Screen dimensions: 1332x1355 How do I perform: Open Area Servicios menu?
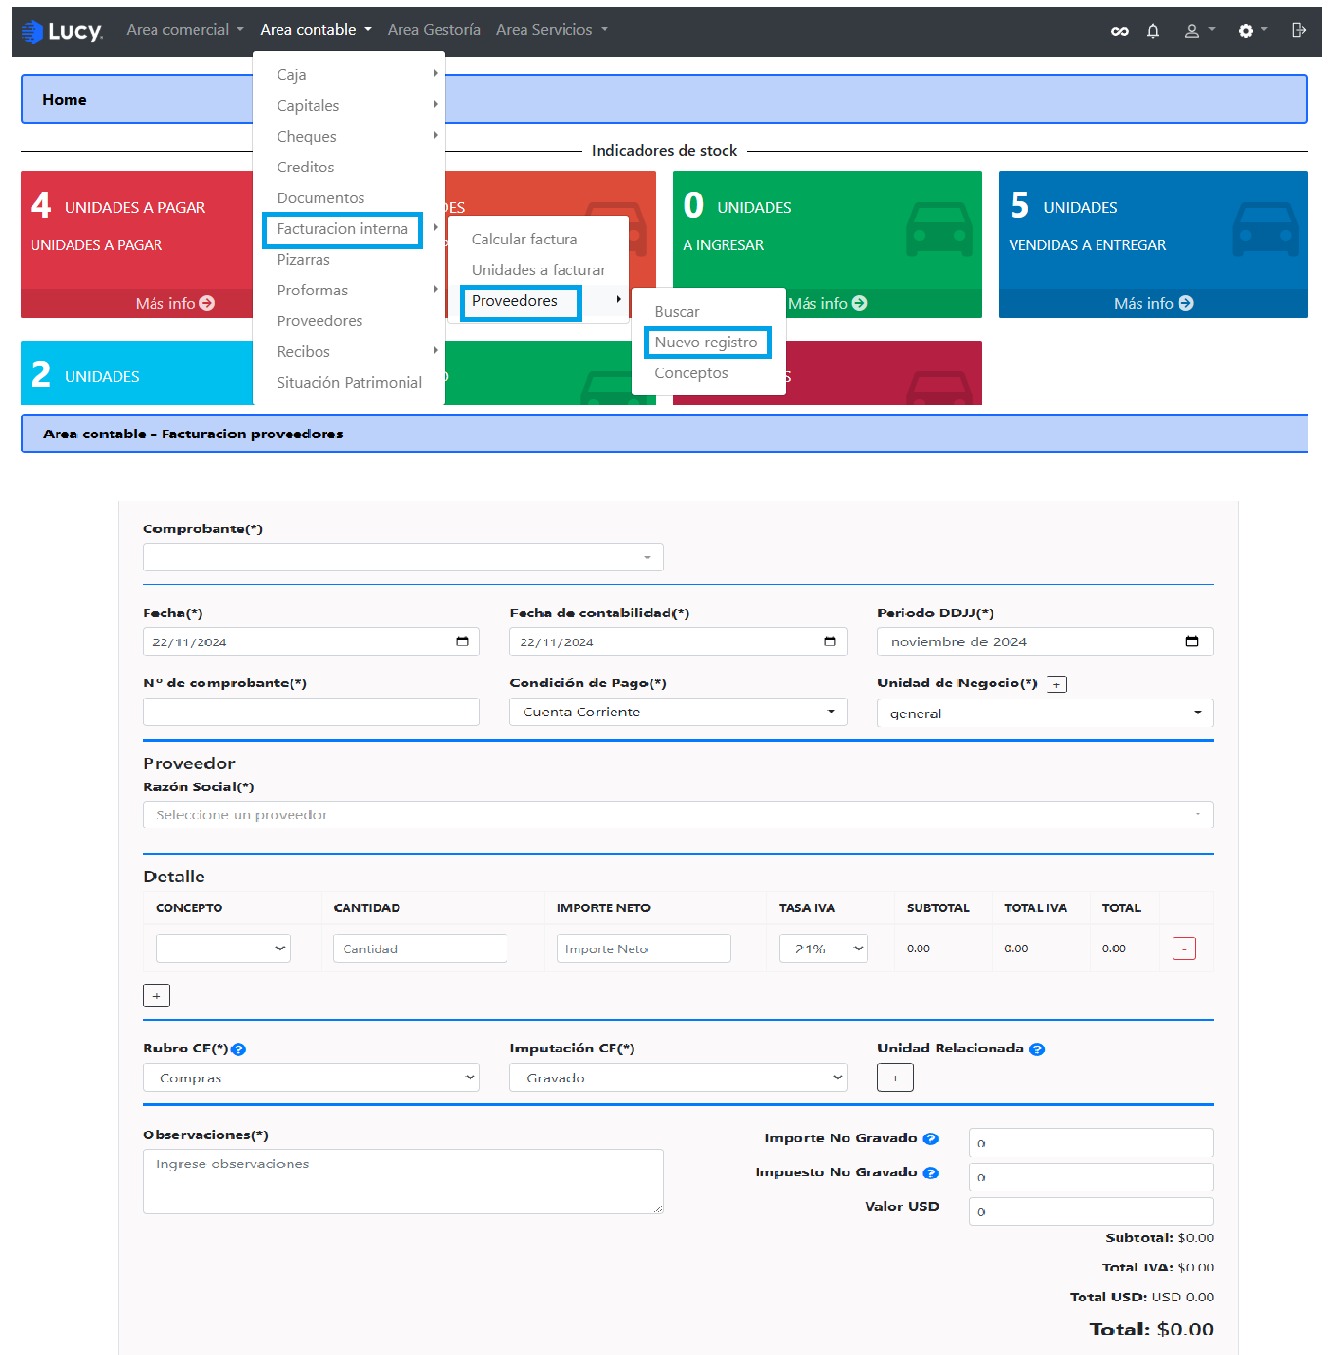(552, 30)
